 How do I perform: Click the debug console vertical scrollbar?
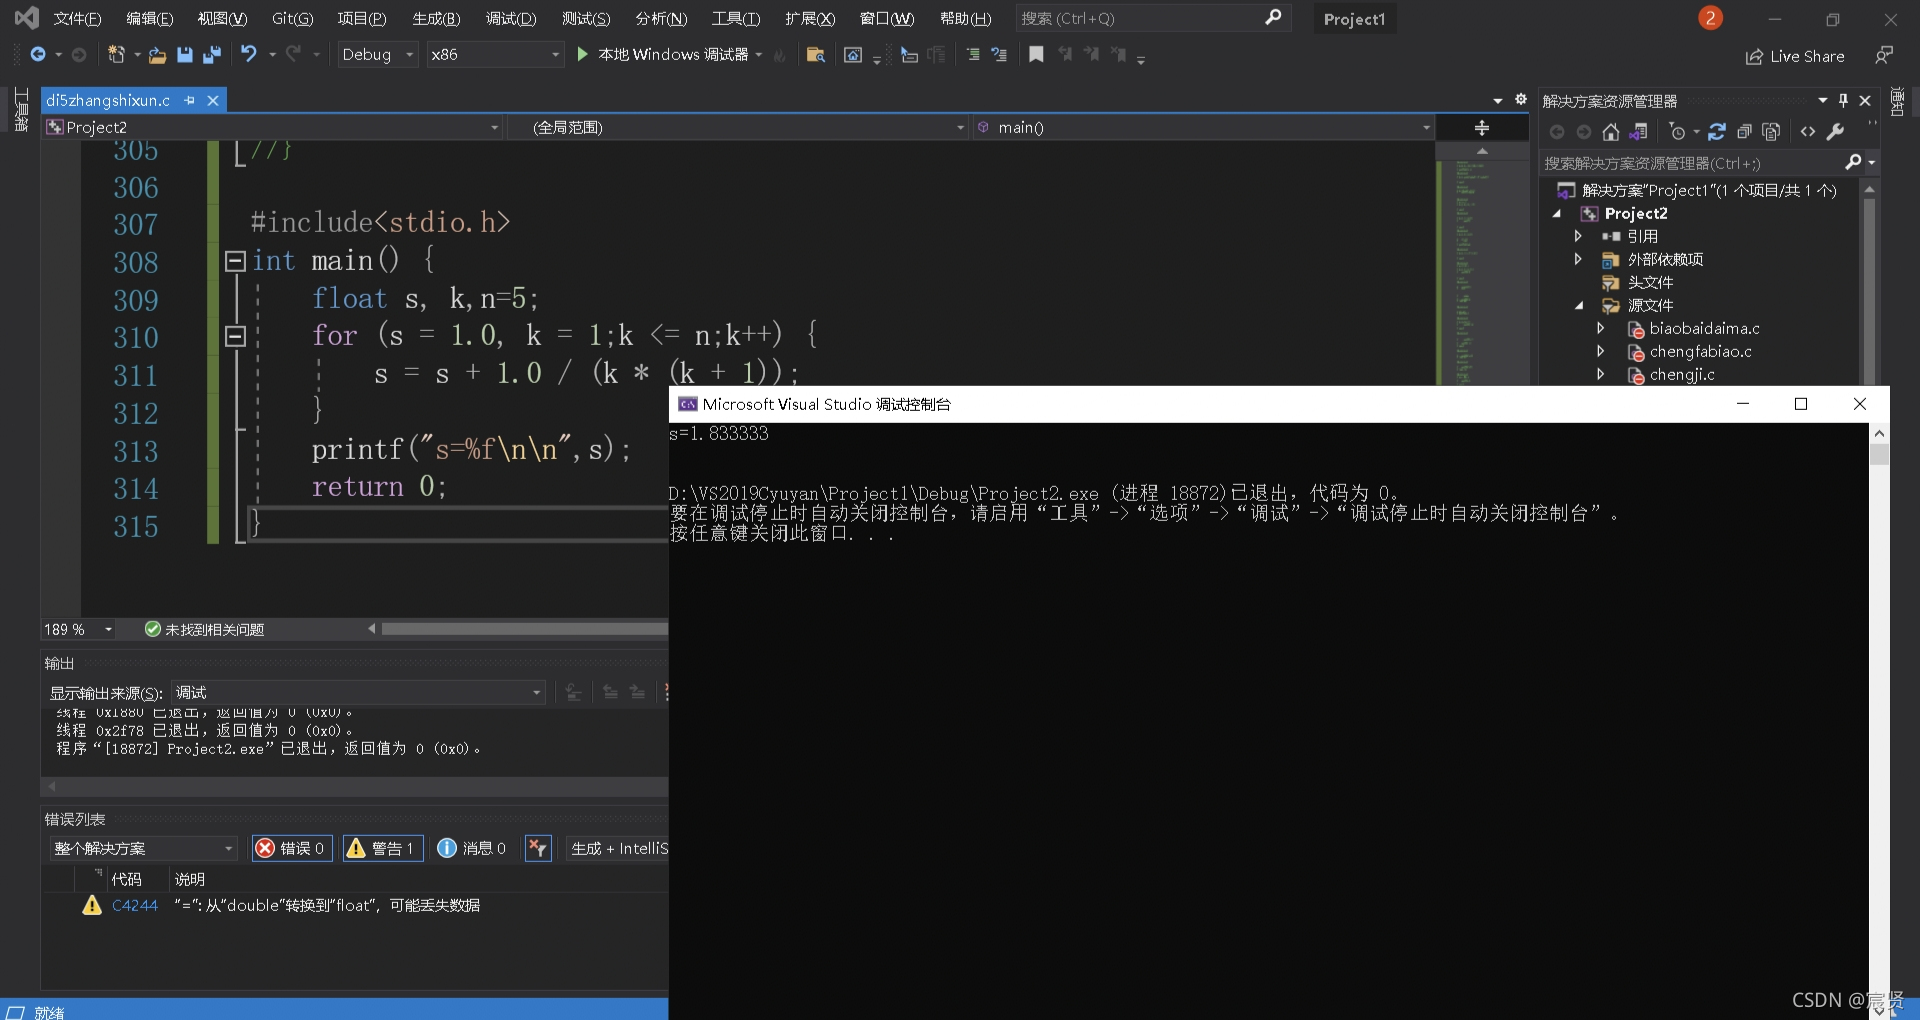pos(1879,720)
